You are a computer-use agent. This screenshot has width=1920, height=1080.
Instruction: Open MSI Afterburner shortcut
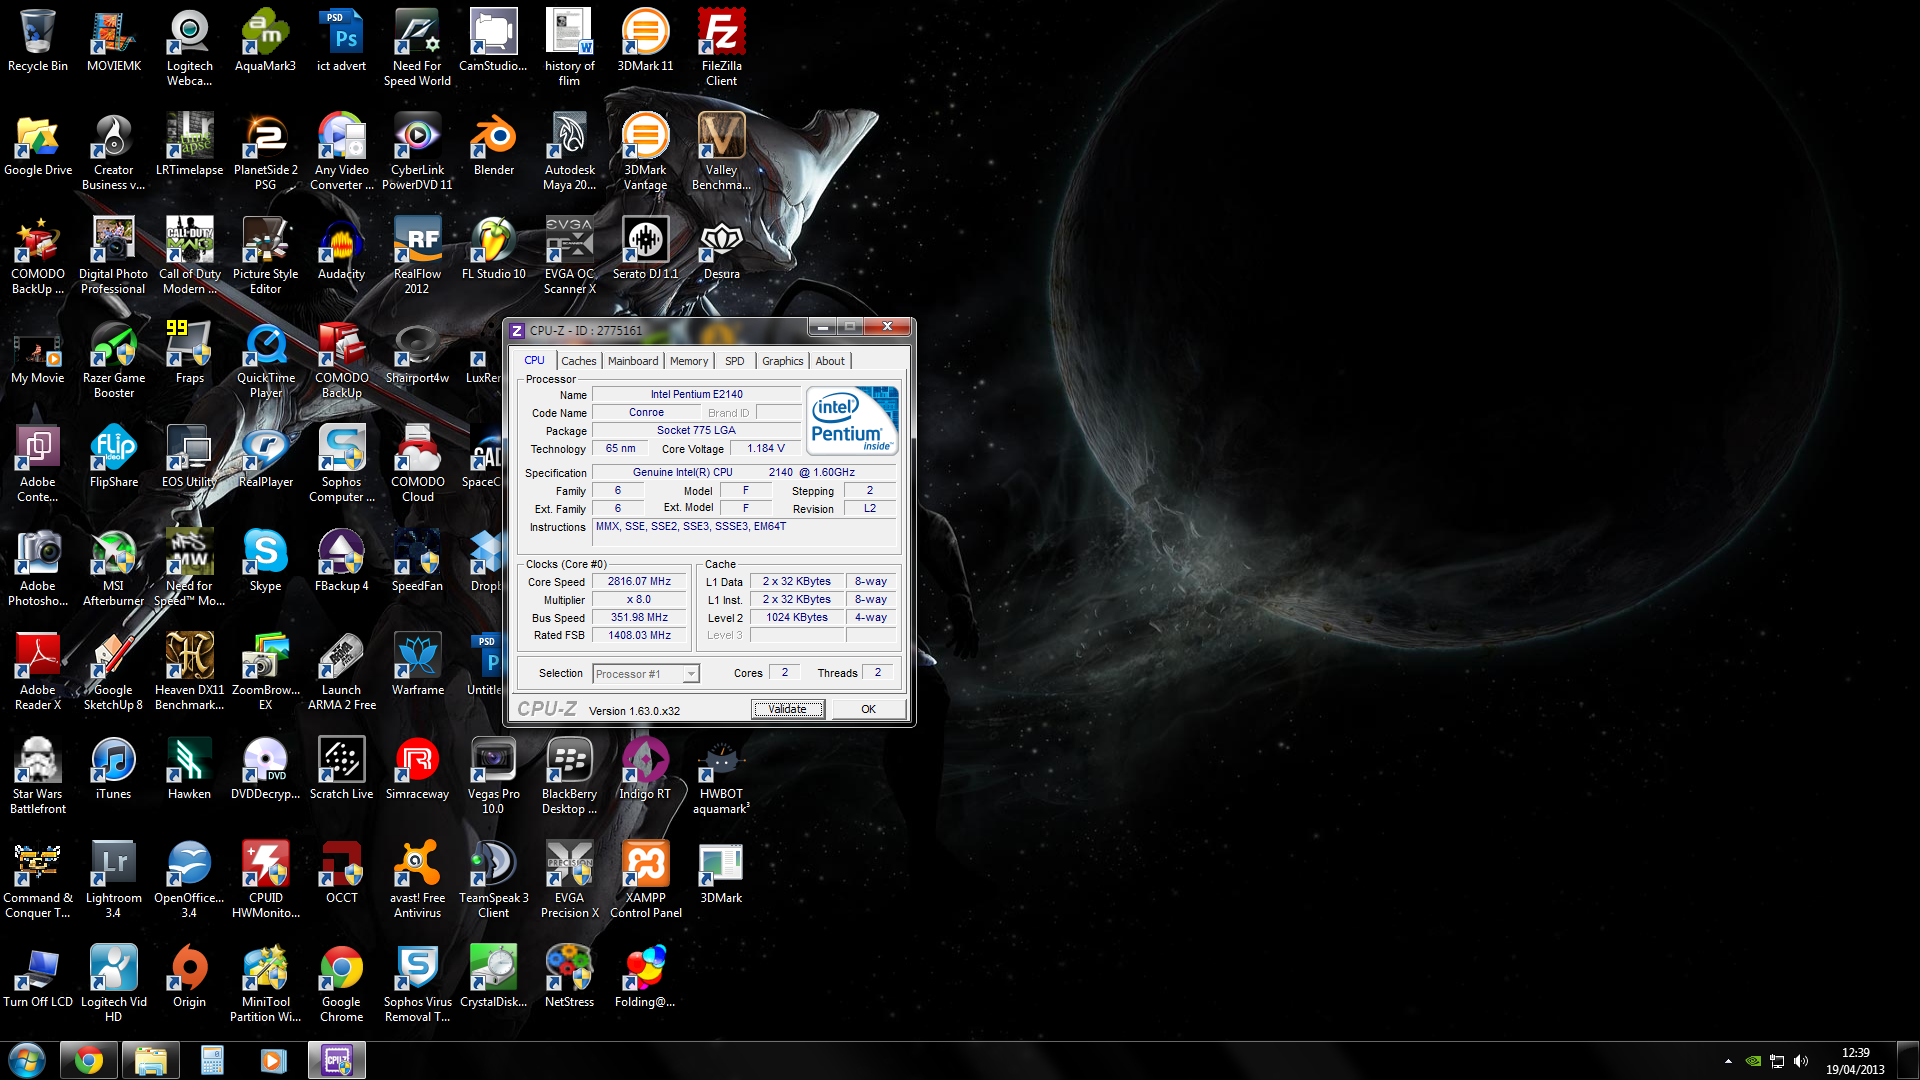[x=113, y=567]
